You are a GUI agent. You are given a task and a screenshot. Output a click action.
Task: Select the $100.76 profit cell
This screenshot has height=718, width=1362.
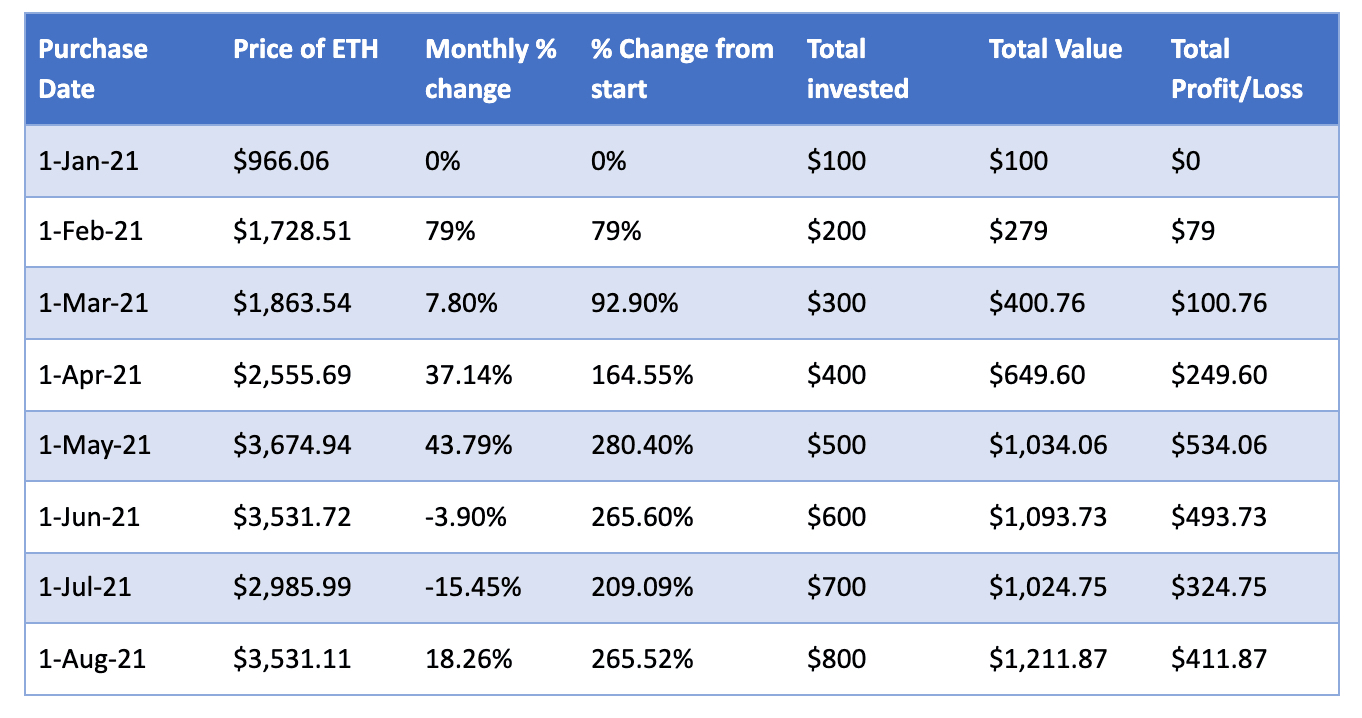1218,303
